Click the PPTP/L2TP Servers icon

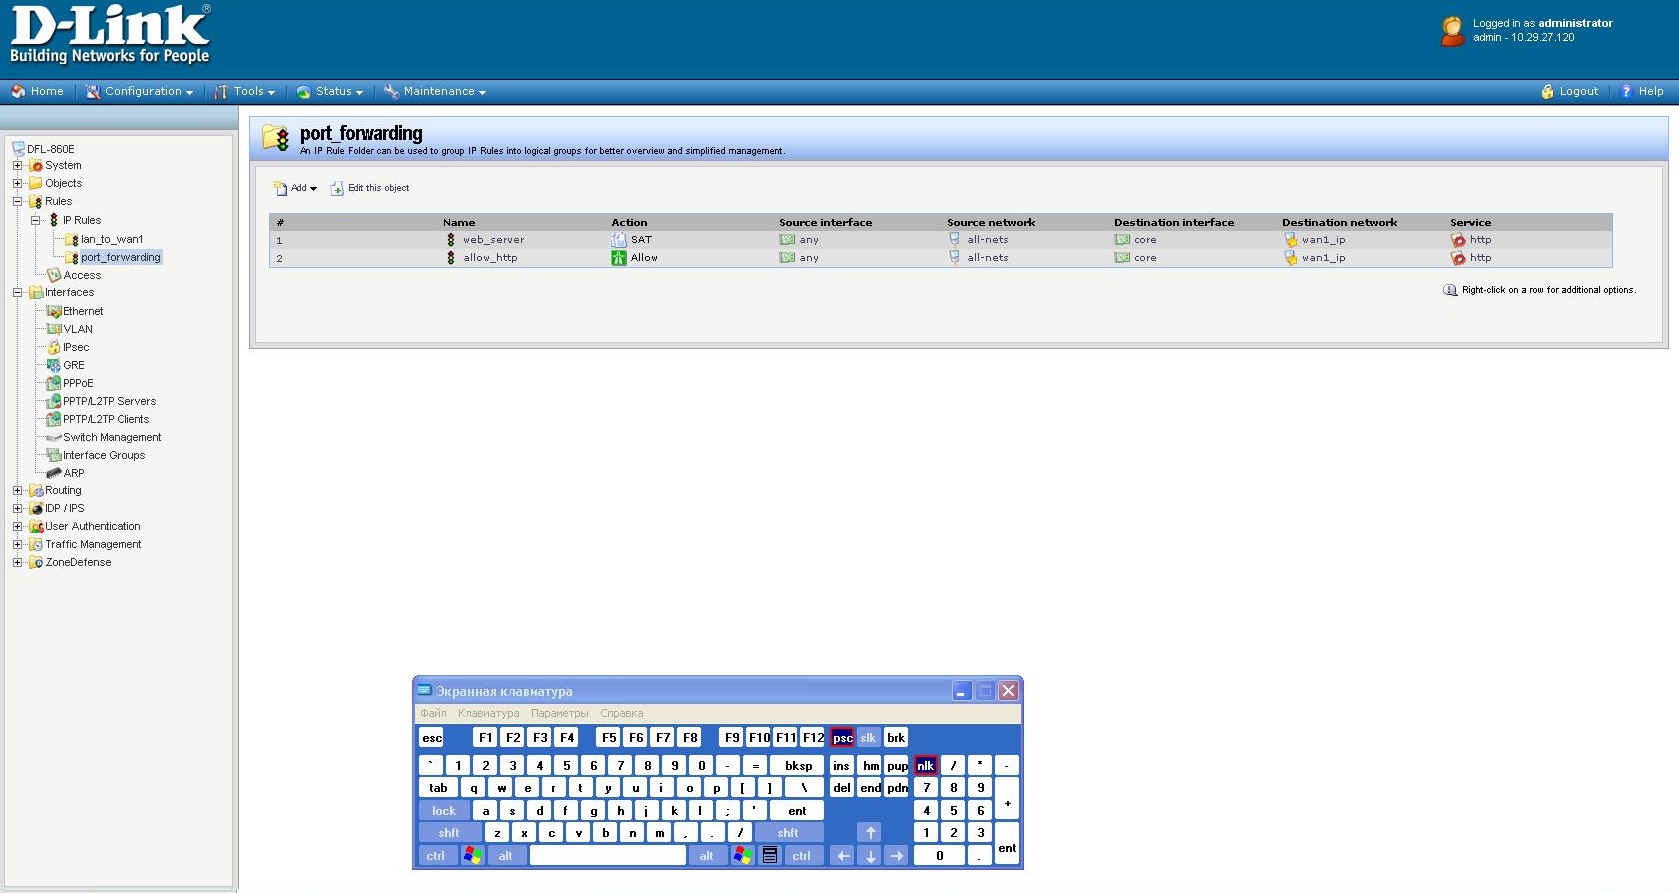[54, 401]
